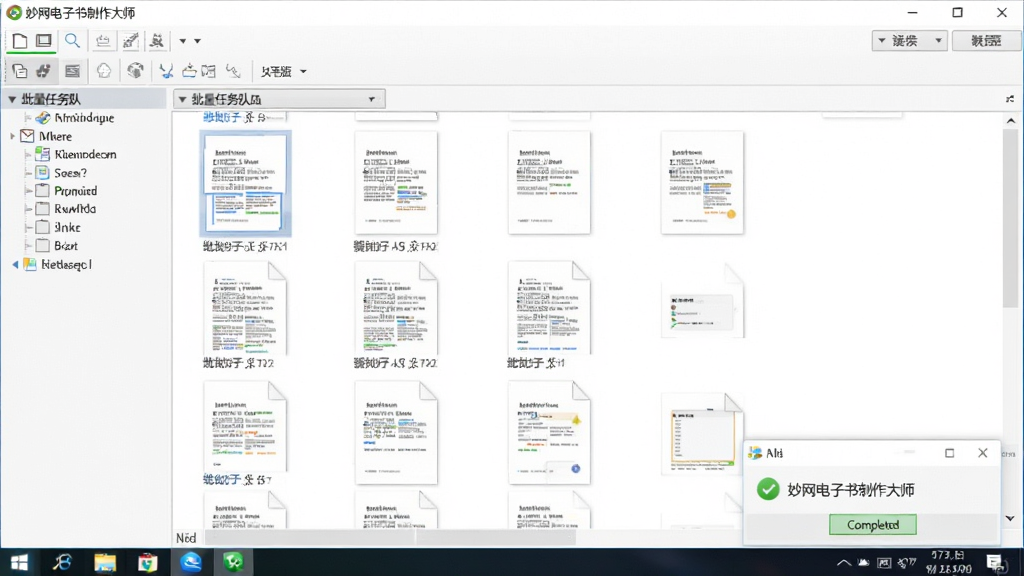This screenshot has width=1024, height=576.
Task: Click the globe icon in the second toolbar
Action: pyautogui.click(x=135, y=71)
